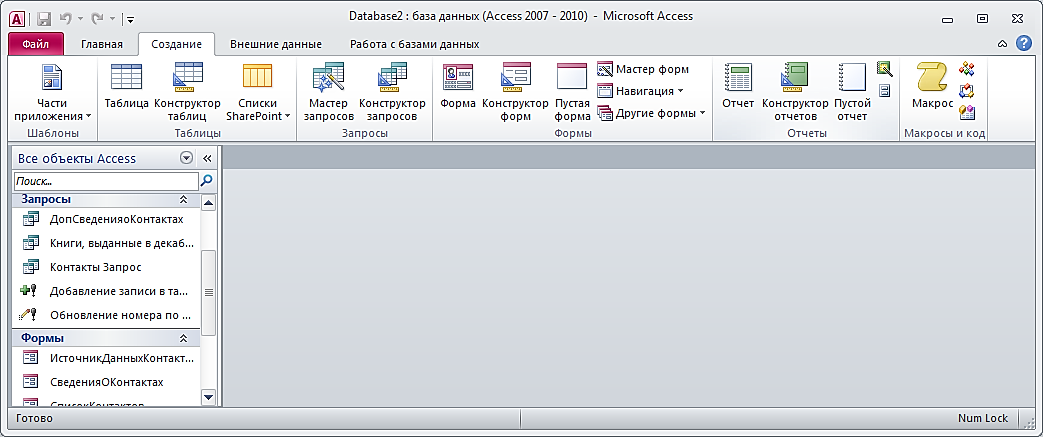The width and height of the screenshot is (1043, 437).
Task: Open Access Help question mark icon
Action: pos(1023,44)
